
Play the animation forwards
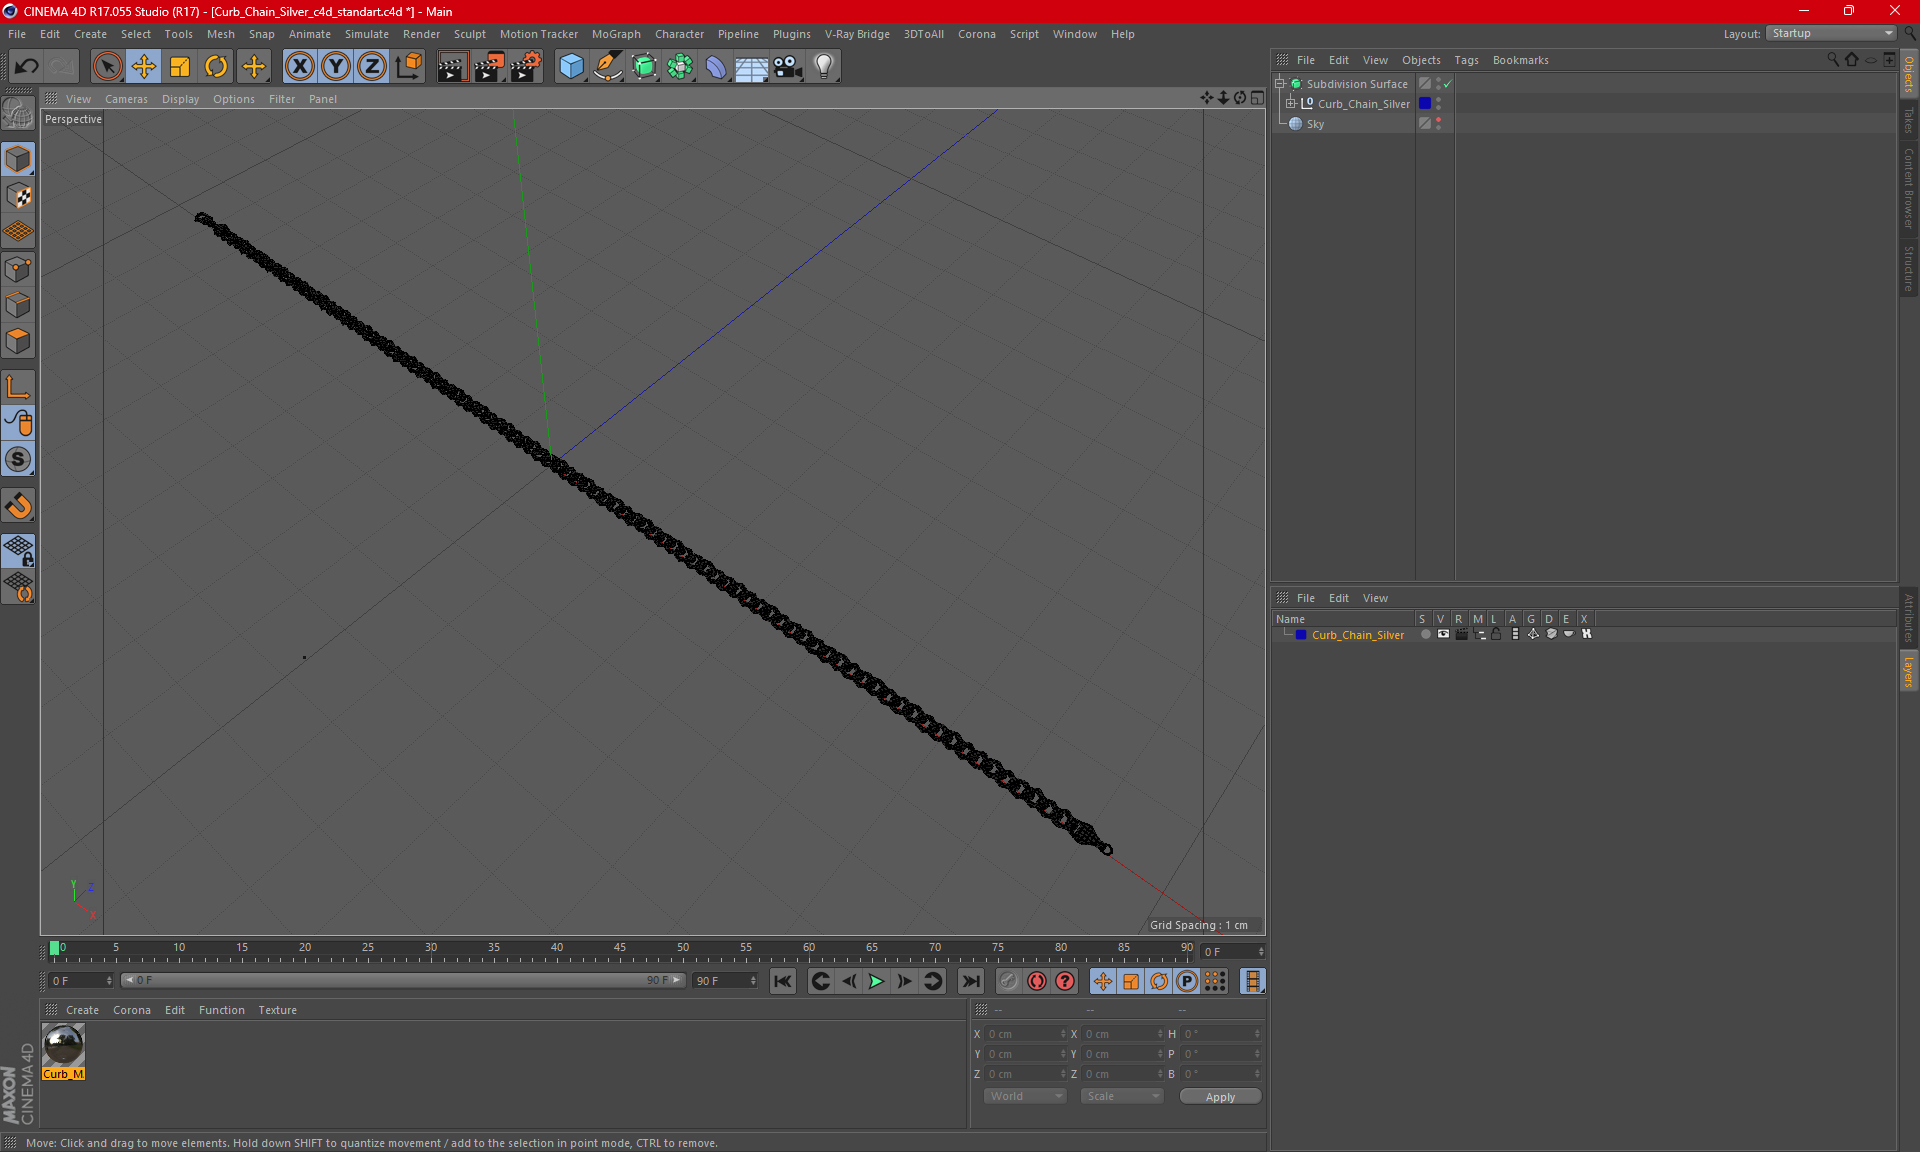click(x=876, y=981)
